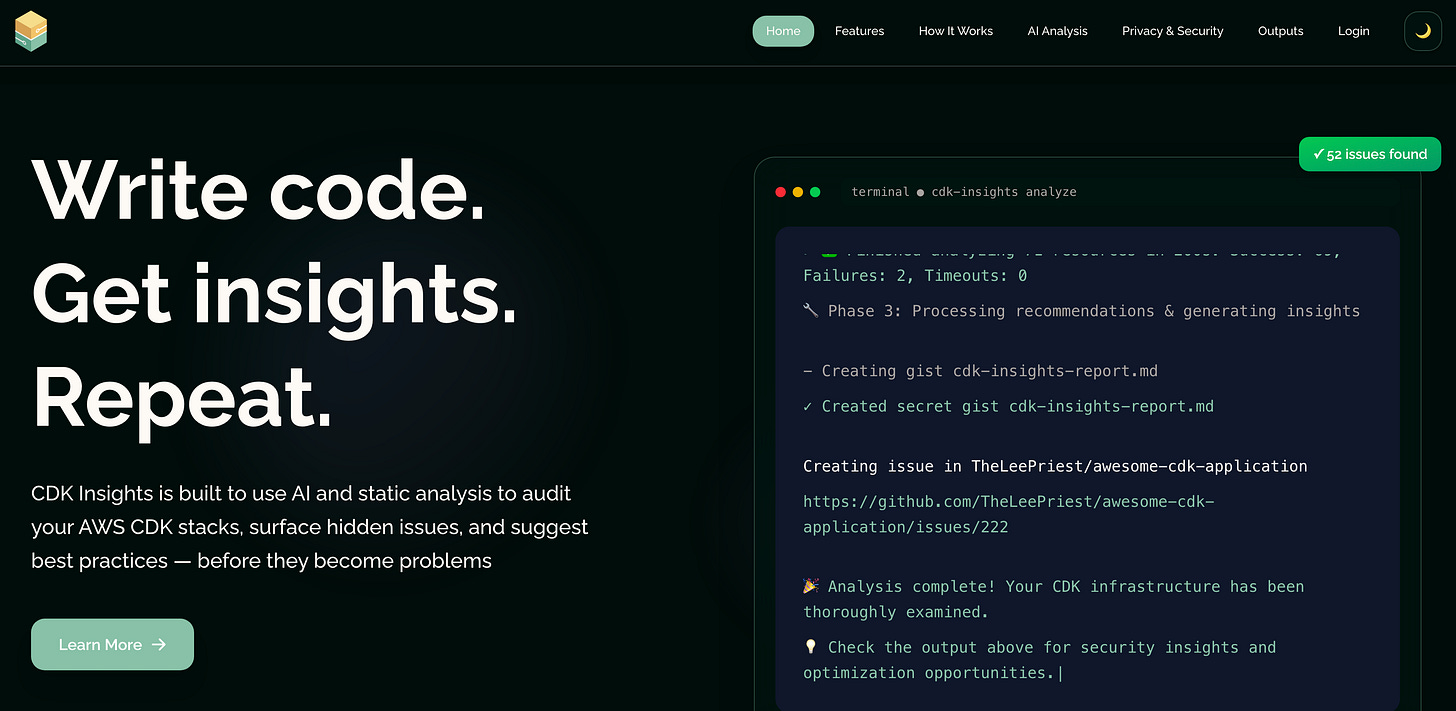1456x711 pixels.
Task: Go to the Outputs section
Action: pyautogui.click(x=1281, y=31)
